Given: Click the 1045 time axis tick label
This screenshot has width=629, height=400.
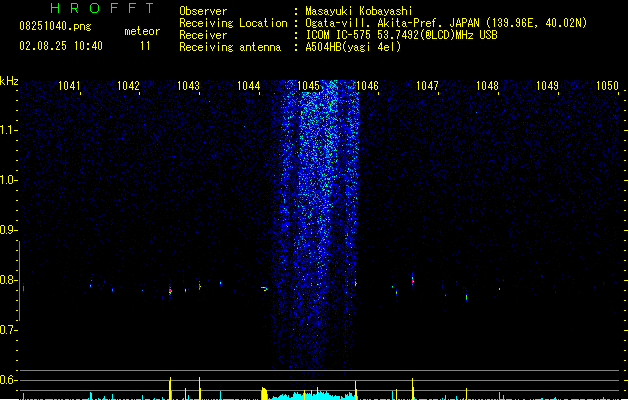Looking at the screenshot, I should click(308, 86).
